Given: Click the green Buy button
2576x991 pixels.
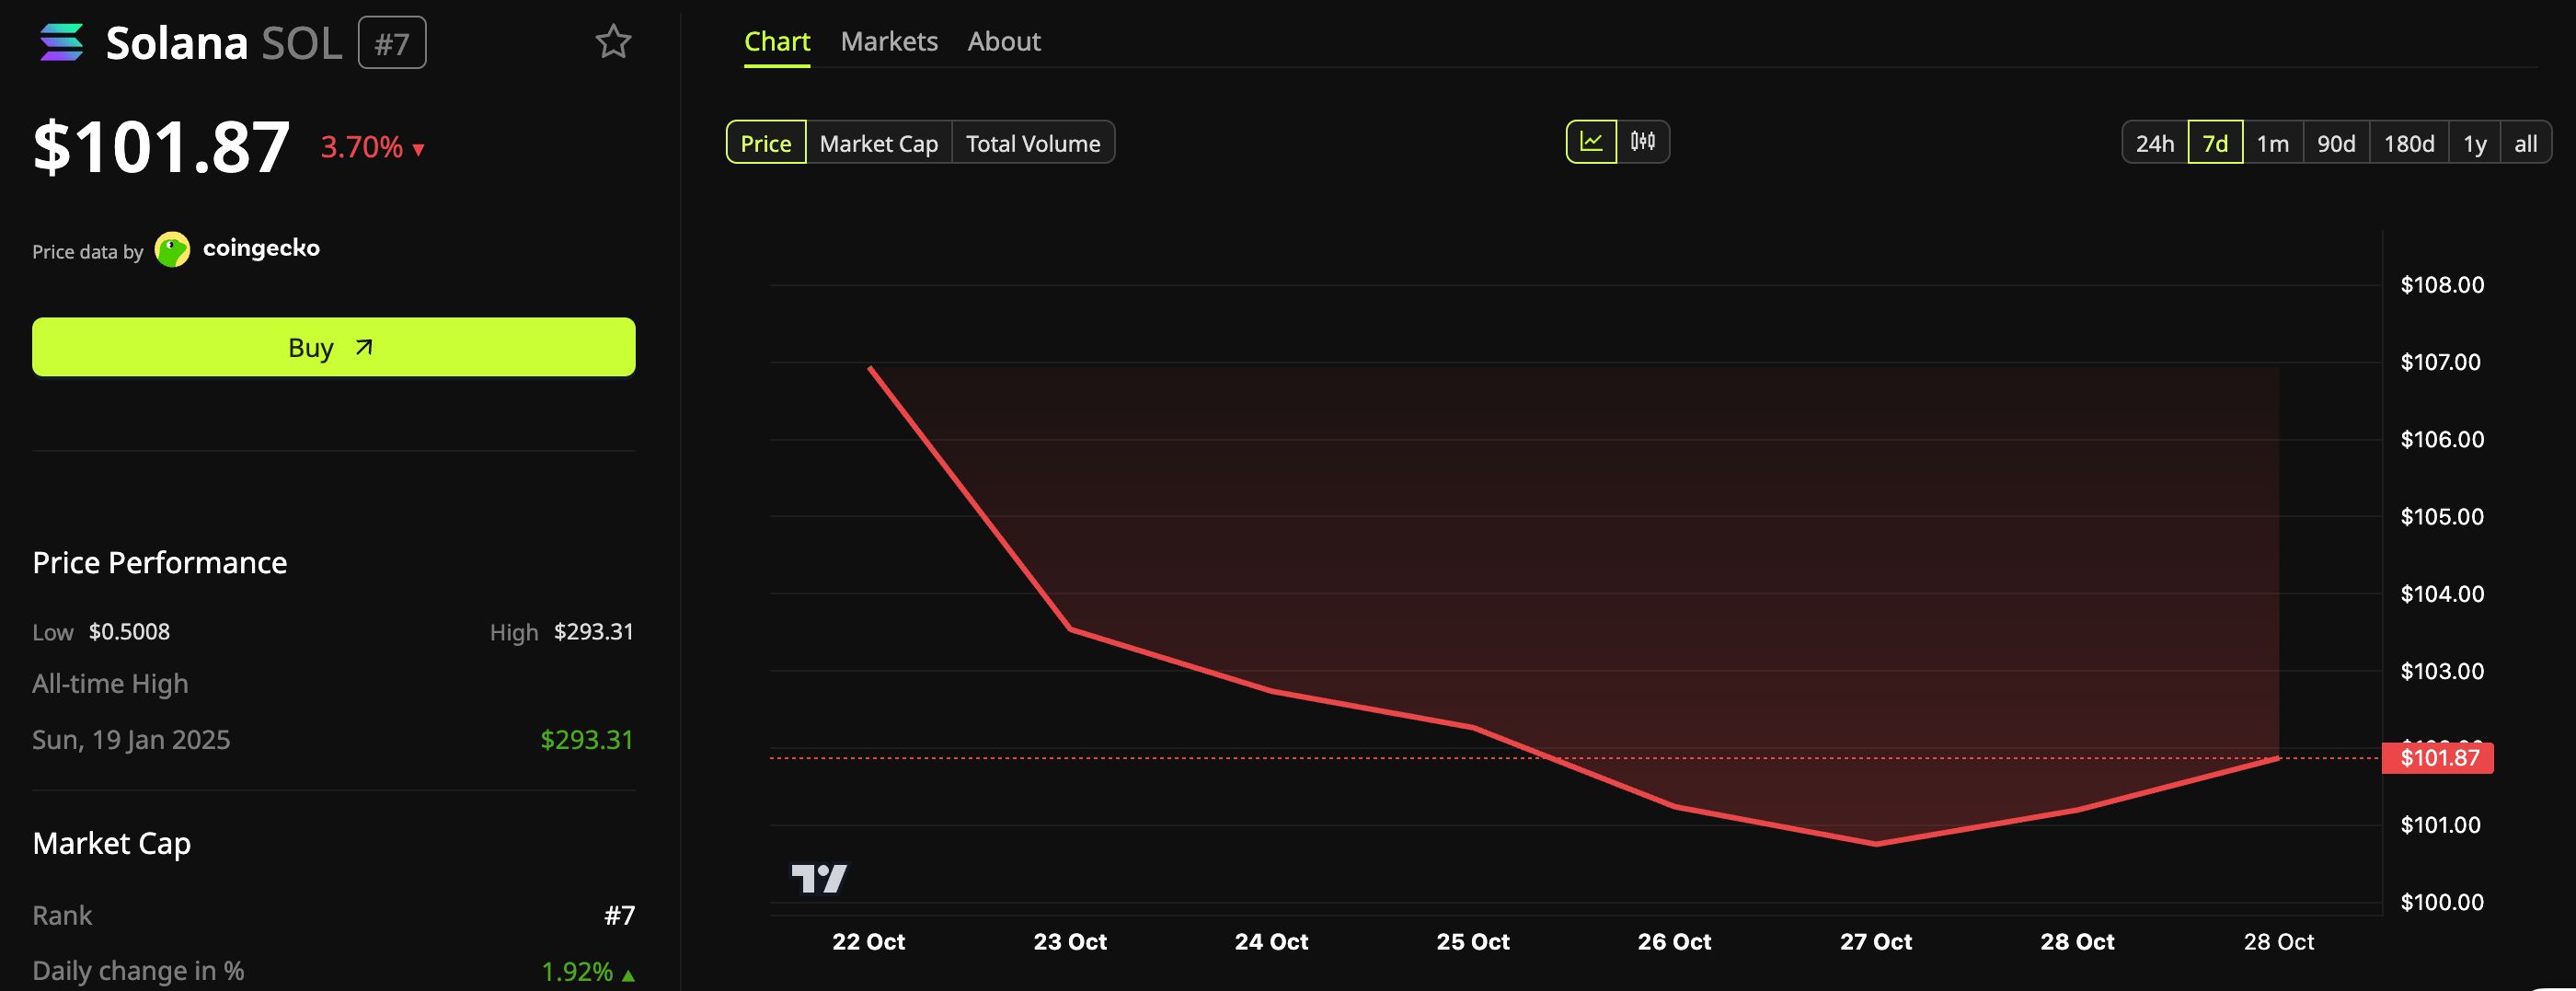Looking at the screenshot, I should tap(334, 347).
